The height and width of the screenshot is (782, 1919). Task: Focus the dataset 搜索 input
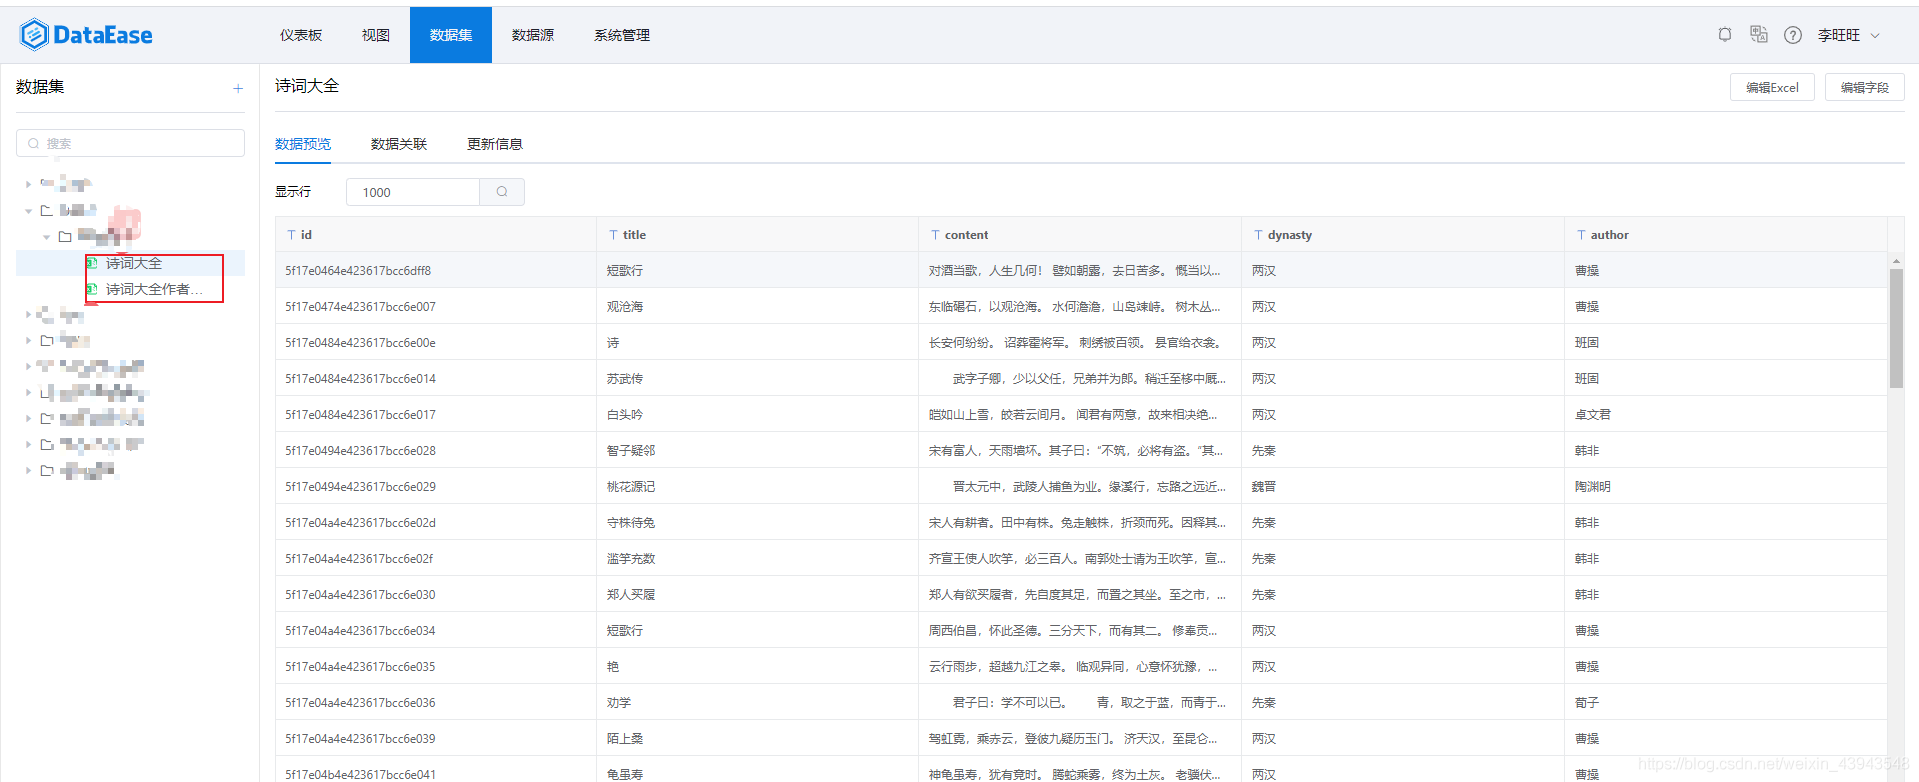tap(130, 143)
